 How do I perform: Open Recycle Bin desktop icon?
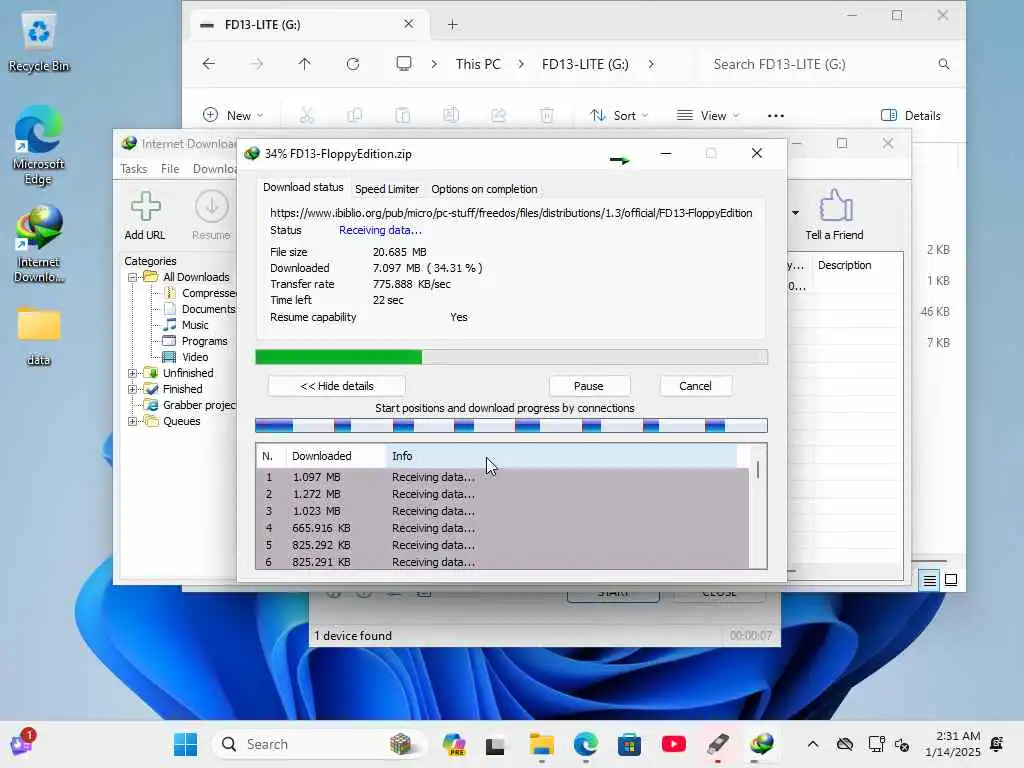(x=39, y=42)
